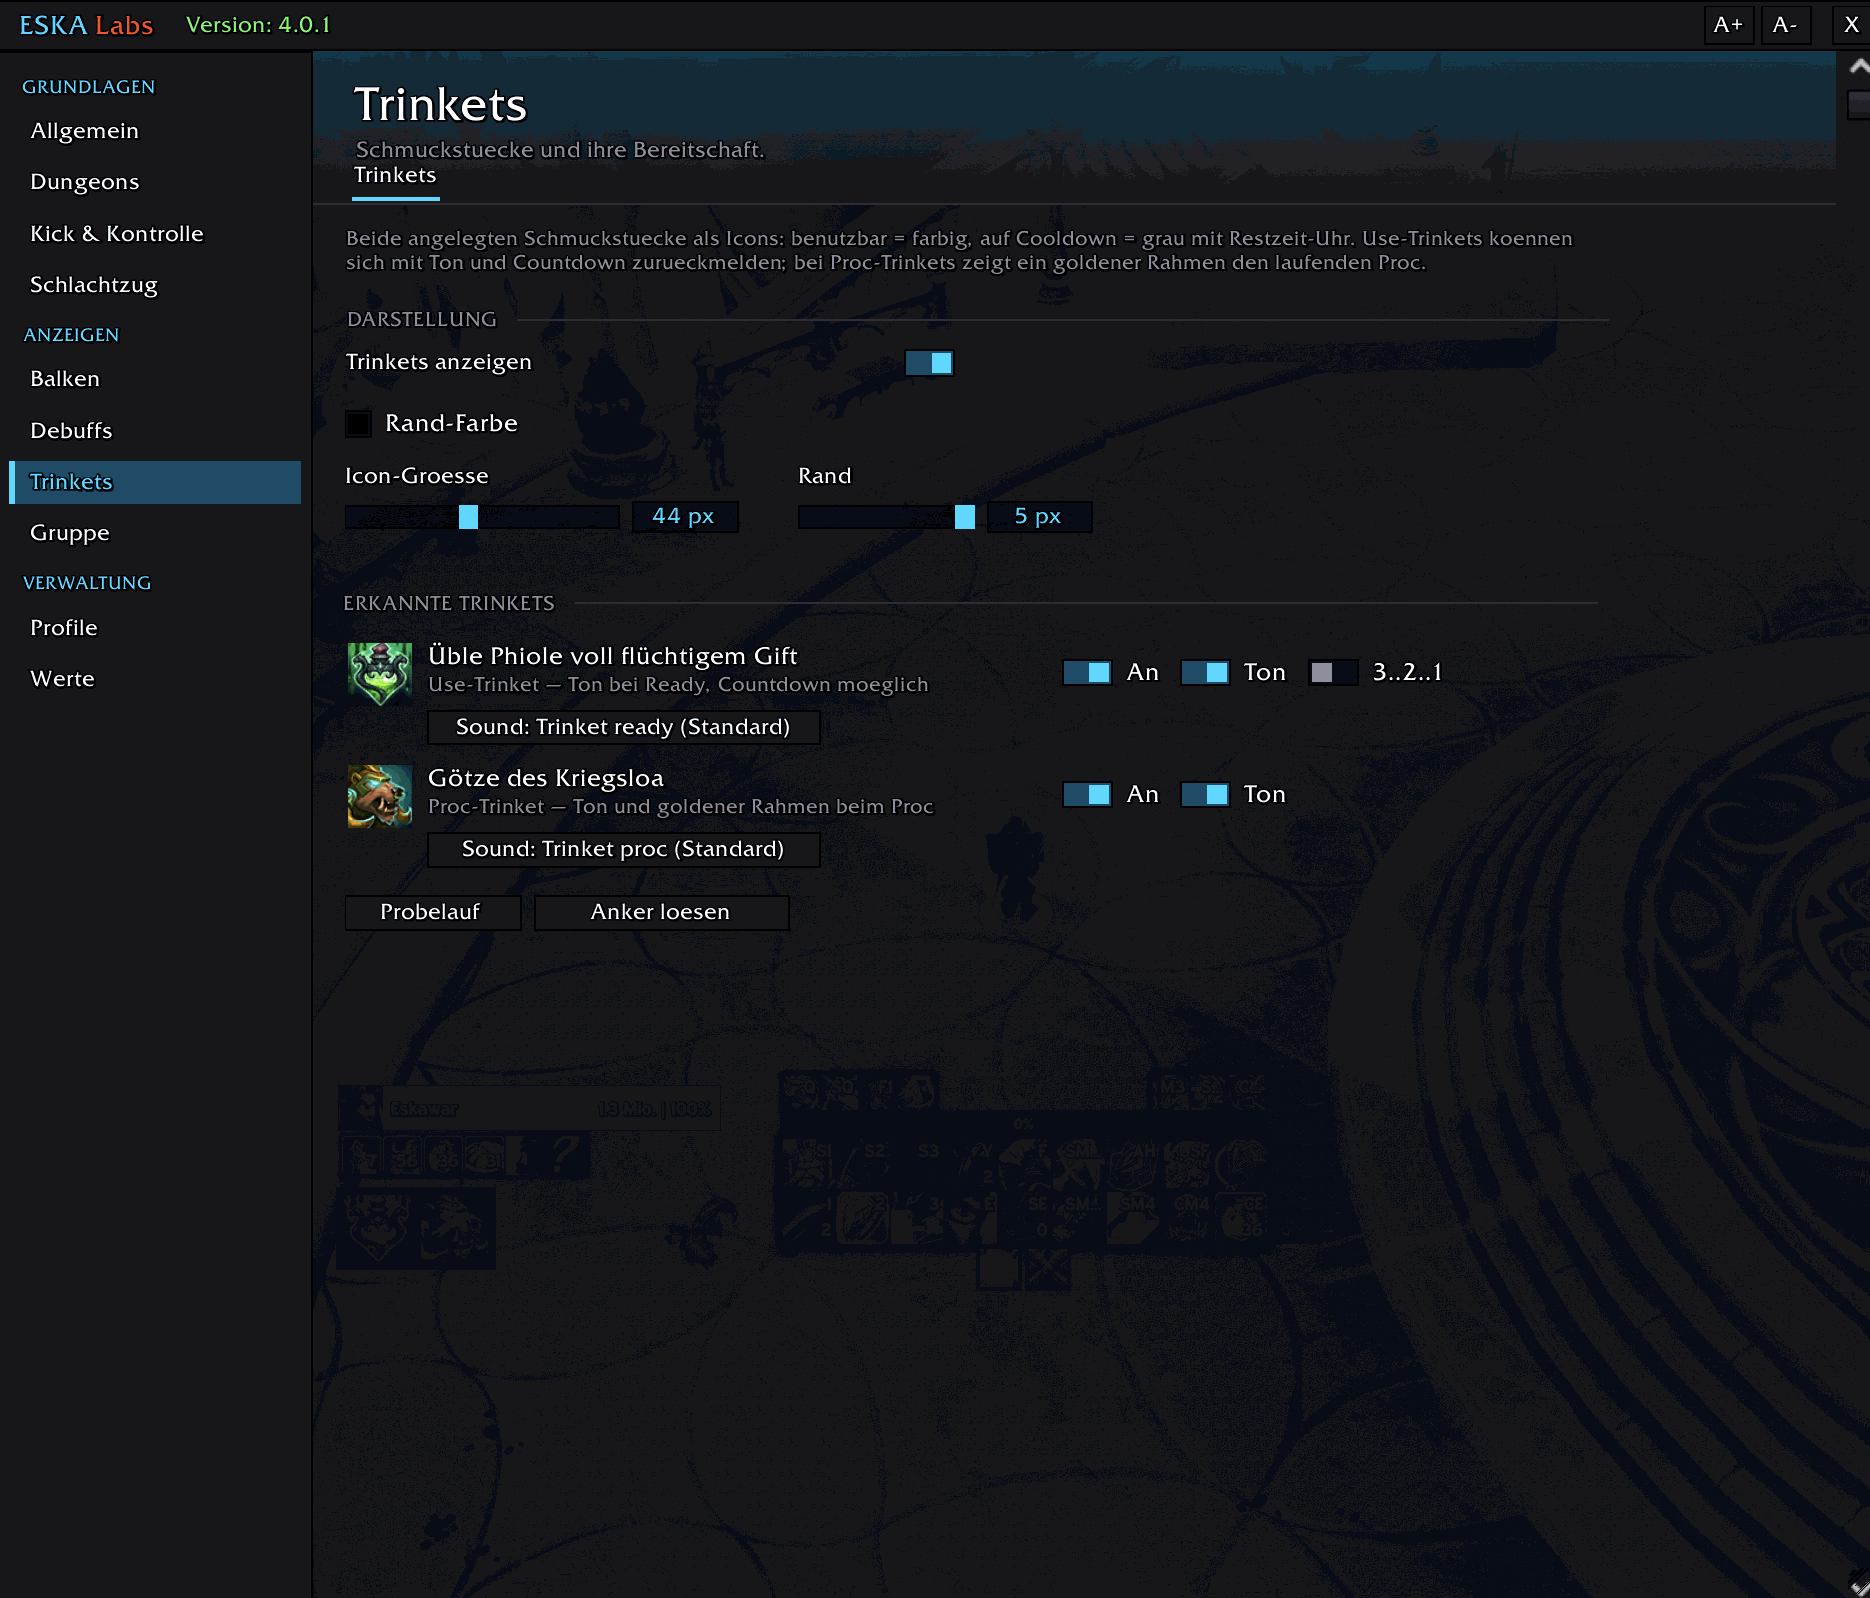Click the Götze des Kriegsloa trinket icon
The image size is (1870, 1598).
[379, 796]
